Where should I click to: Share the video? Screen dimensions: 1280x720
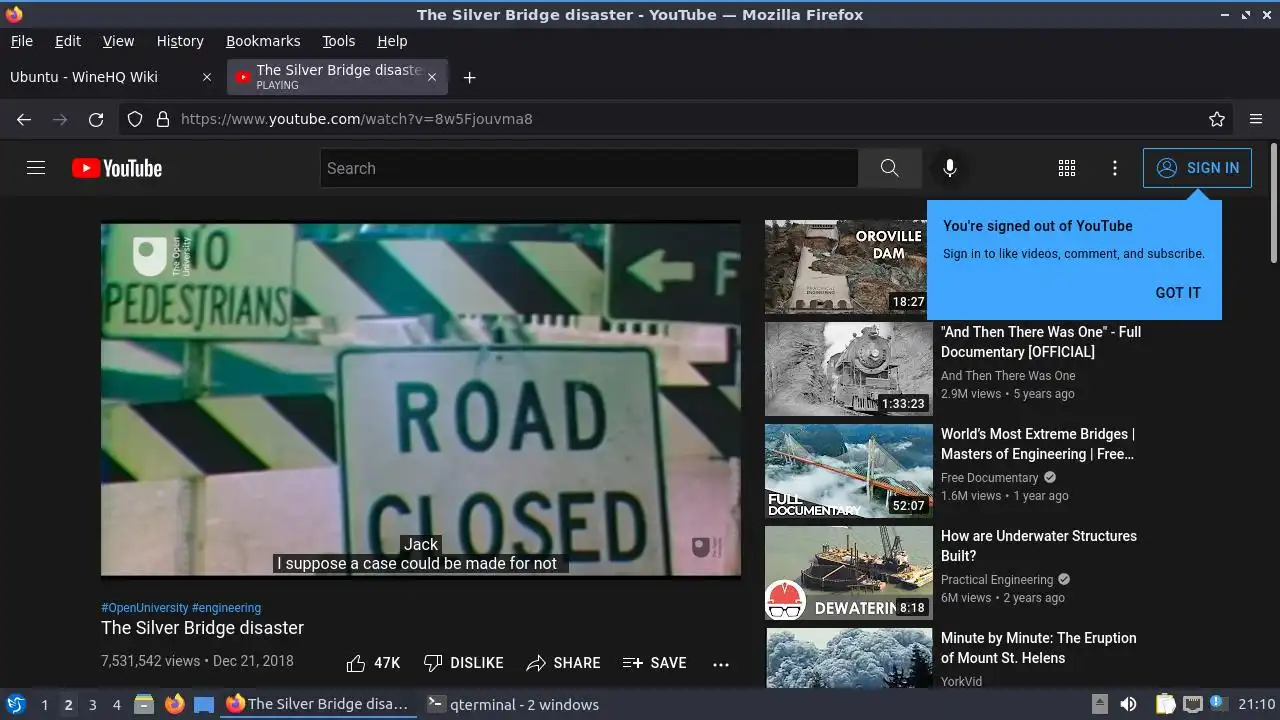563,663
